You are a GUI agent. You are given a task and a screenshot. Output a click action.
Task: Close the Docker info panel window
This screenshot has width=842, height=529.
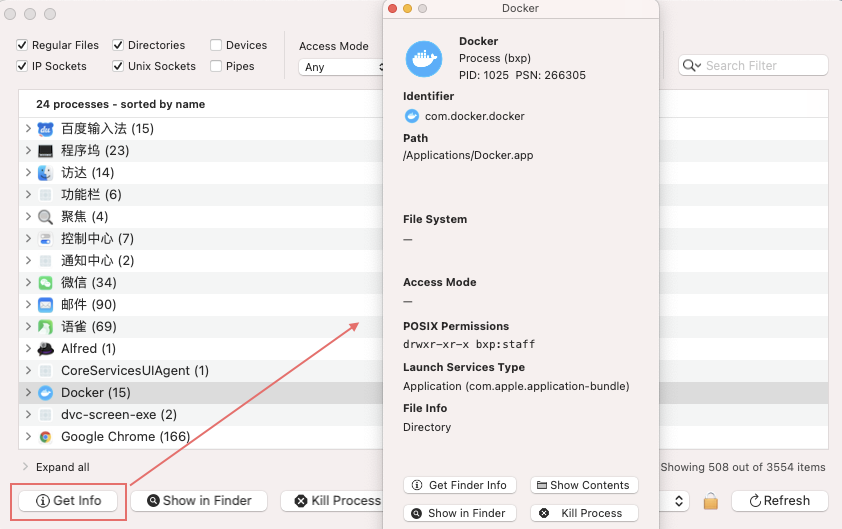393,9
